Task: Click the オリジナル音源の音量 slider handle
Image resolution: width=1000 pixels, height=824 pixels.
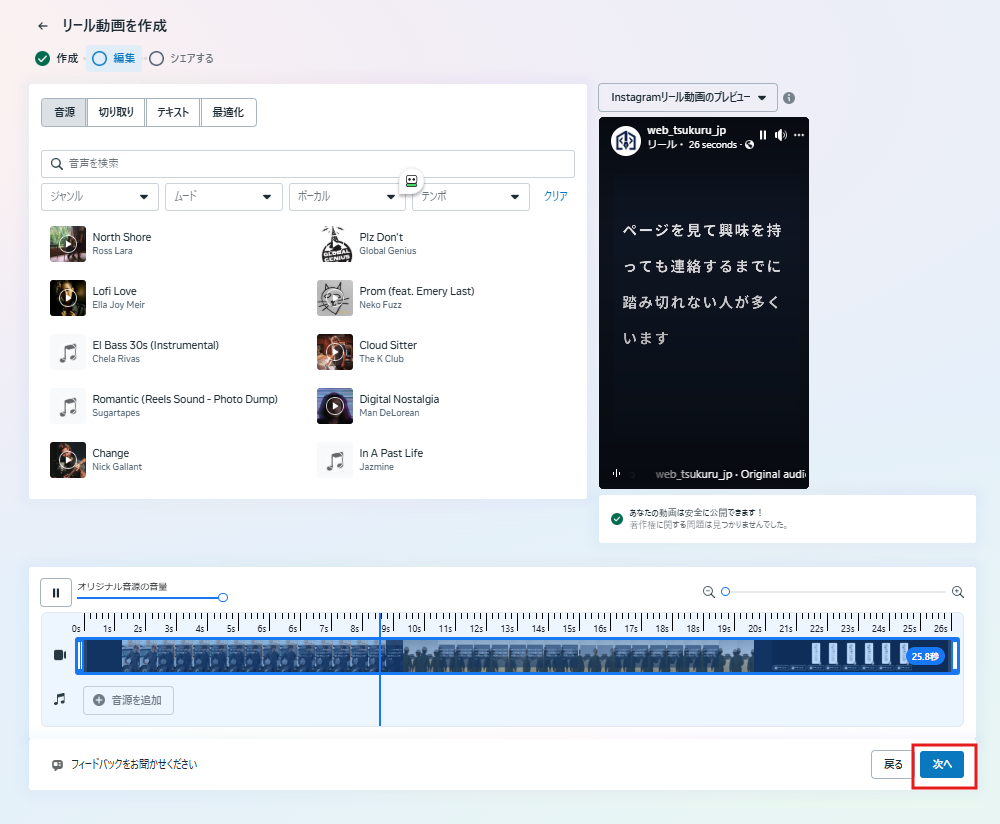Action: (223, 597)
